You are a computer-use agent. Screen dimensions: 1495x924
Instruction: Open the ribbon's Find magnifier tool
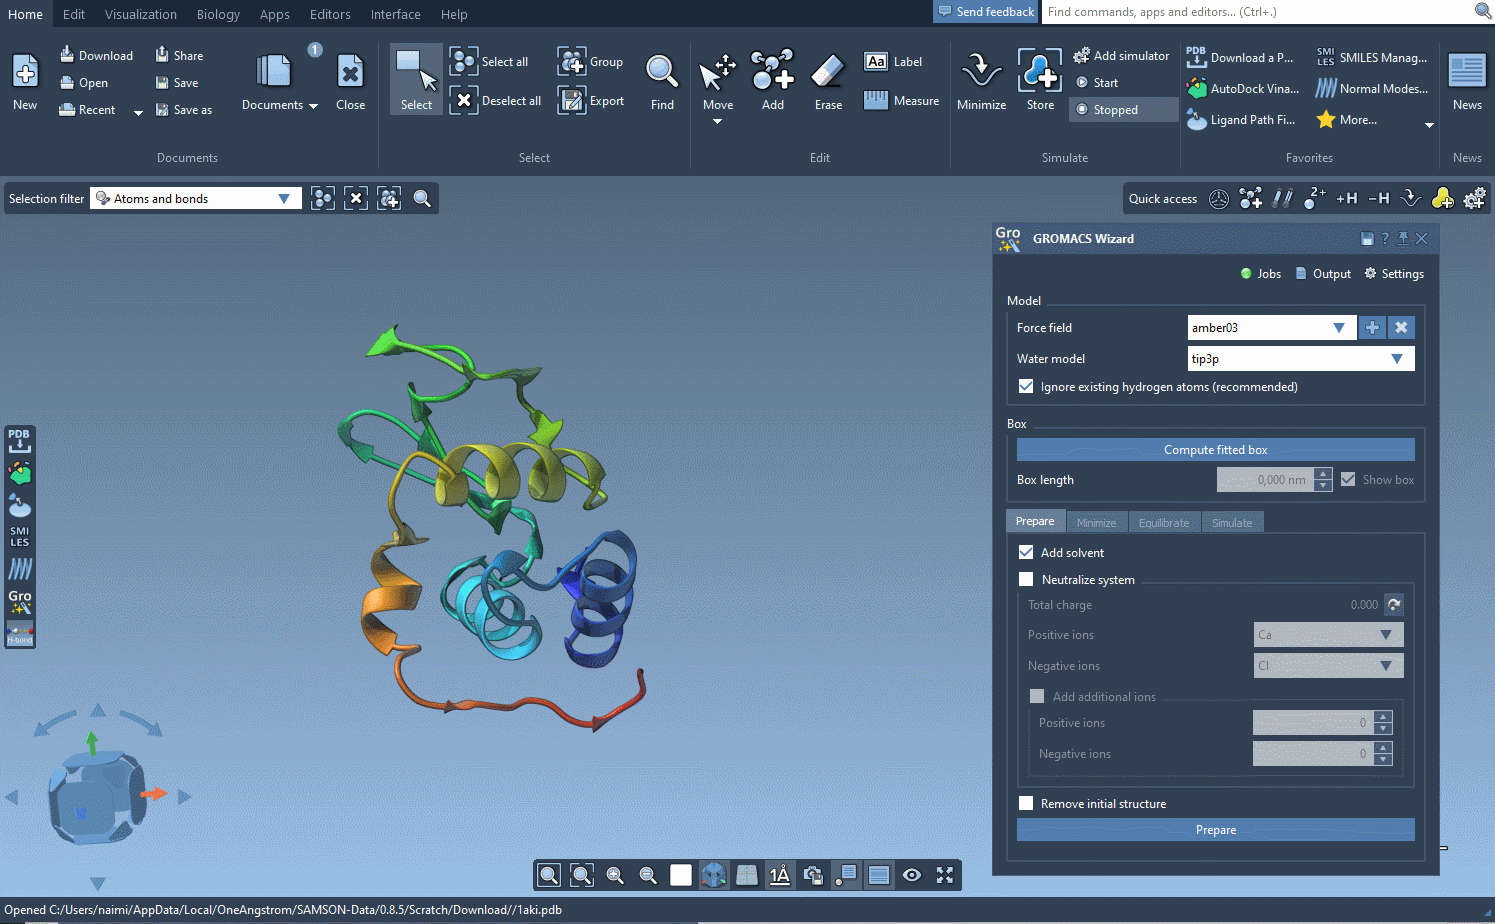point(662,80)
